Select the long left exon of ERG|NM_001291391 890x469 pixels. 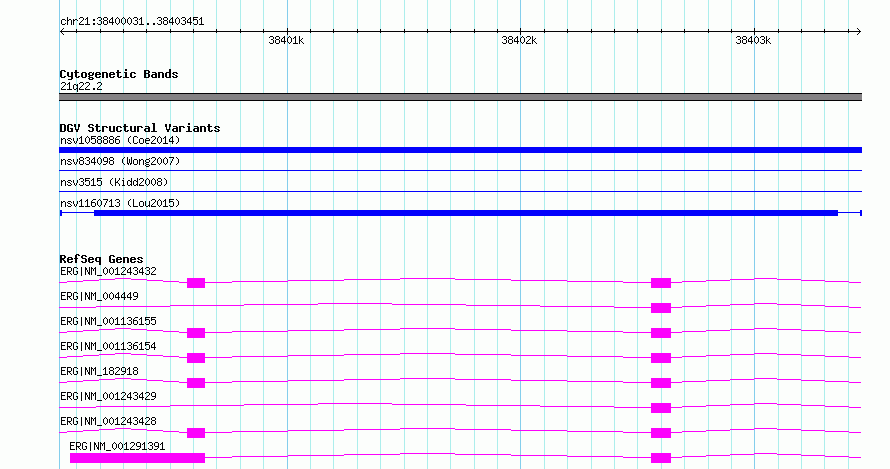137,458
